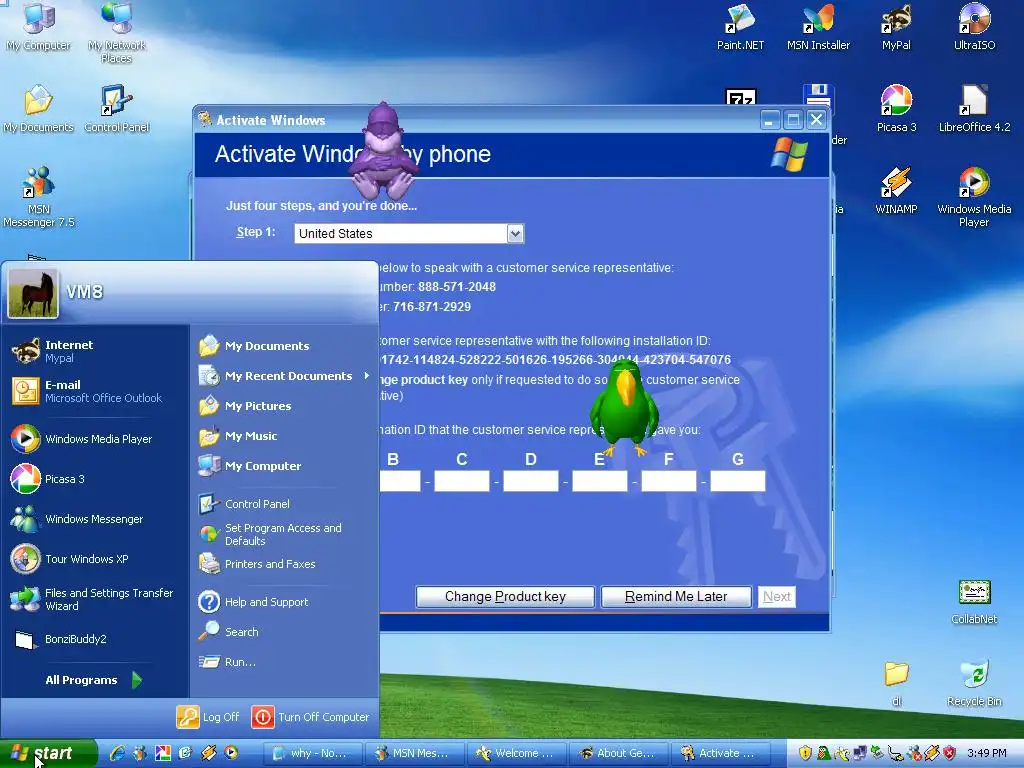The height and width of the screenshot is (768, 1024).
Task: Open UltraISO desktop shortcut
Action: point(974,26)
